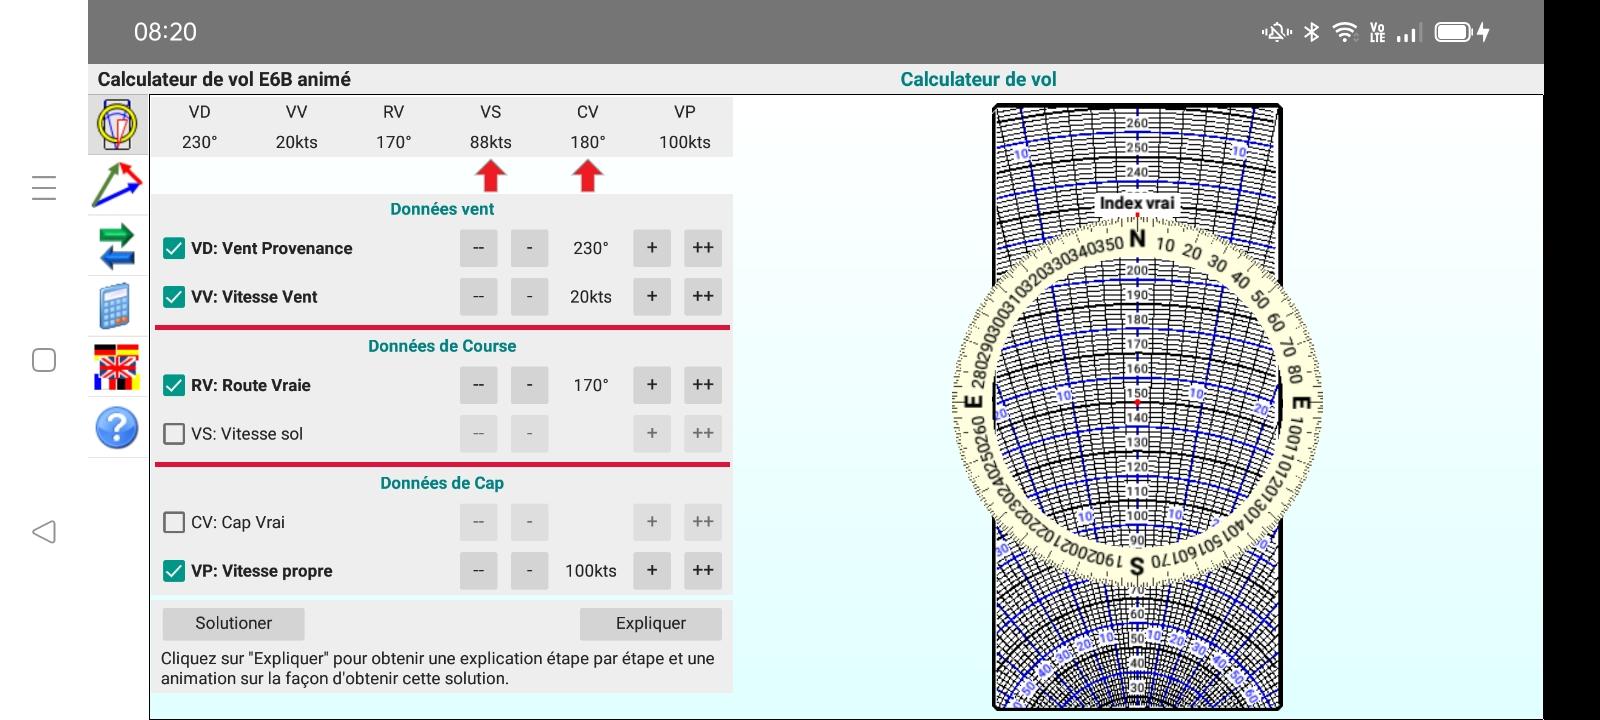Open the blue question mark help icon
This screenshot has width=1600, height=720.
point(117,428)
